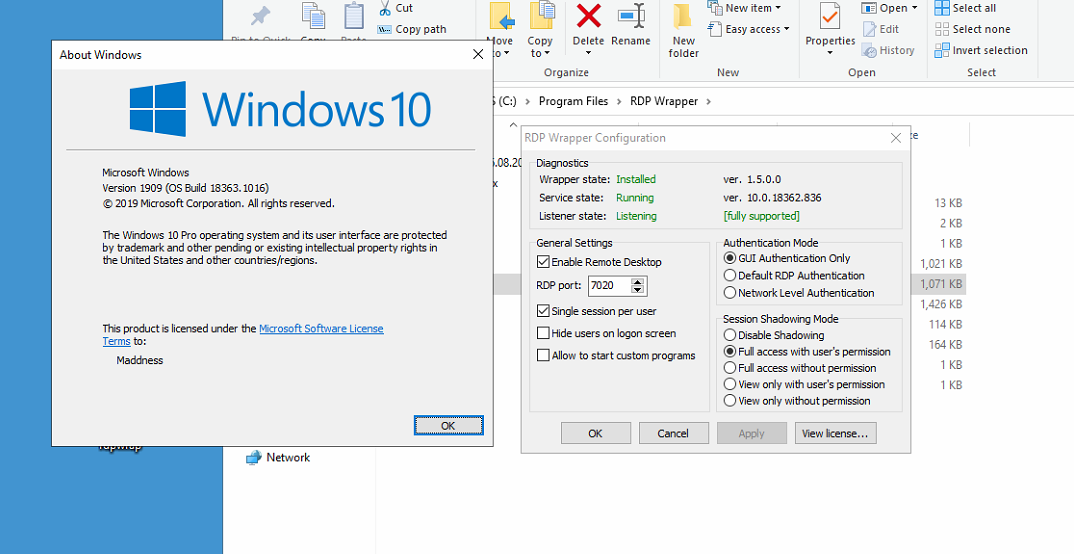Click the Rename icon in ribbon
1074x554 pixels.
click(631, 16)
